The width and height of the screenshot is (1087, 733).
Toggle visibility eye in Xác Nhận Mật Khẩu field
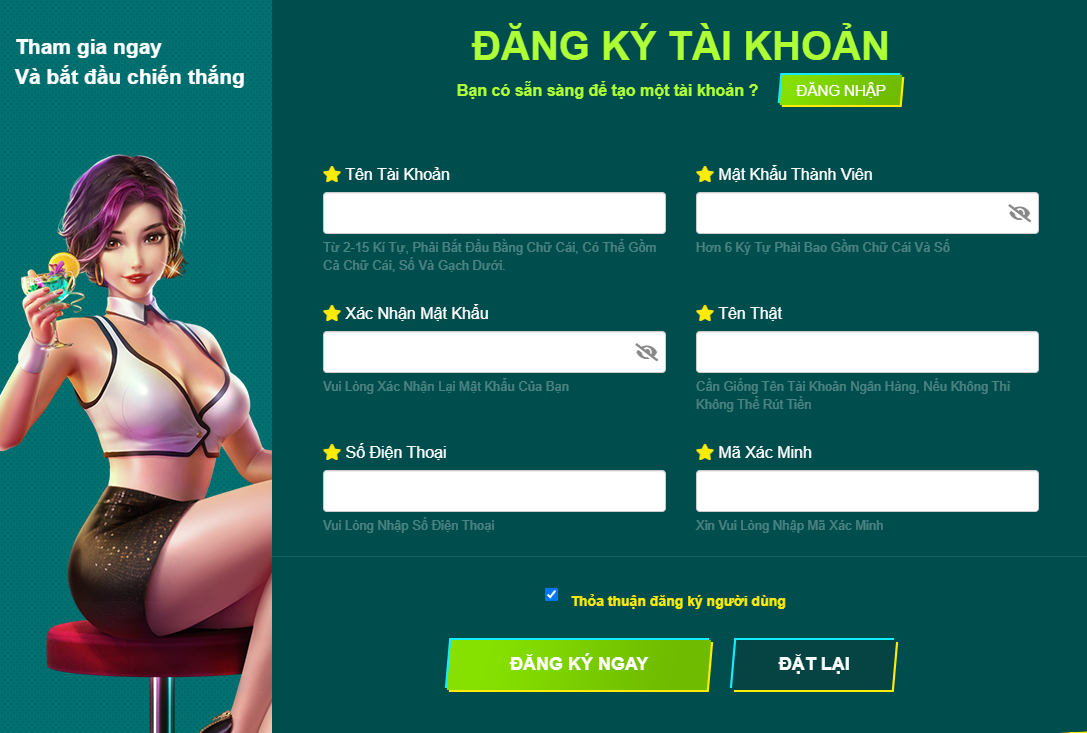click(646, 352)
